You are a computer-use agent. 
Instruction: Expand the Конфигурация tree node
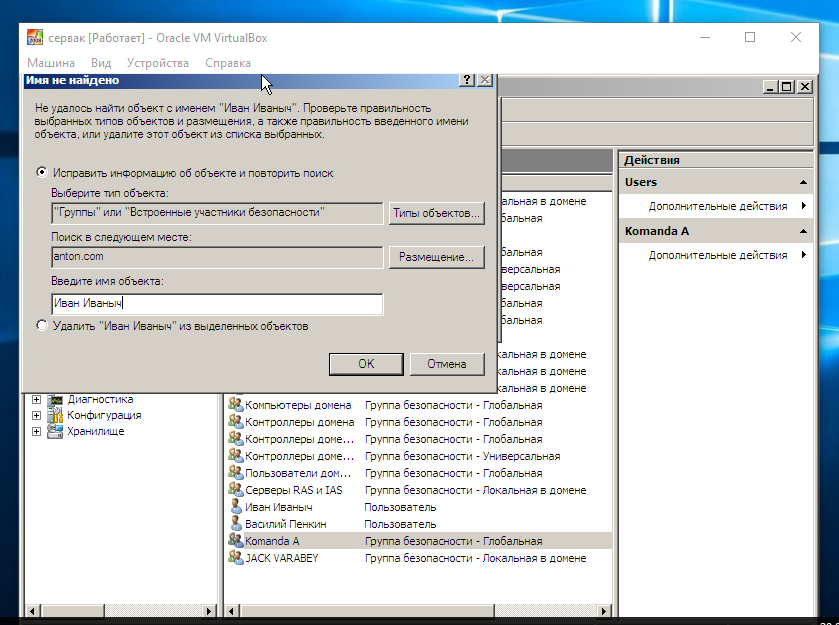[x=37, y=415]
